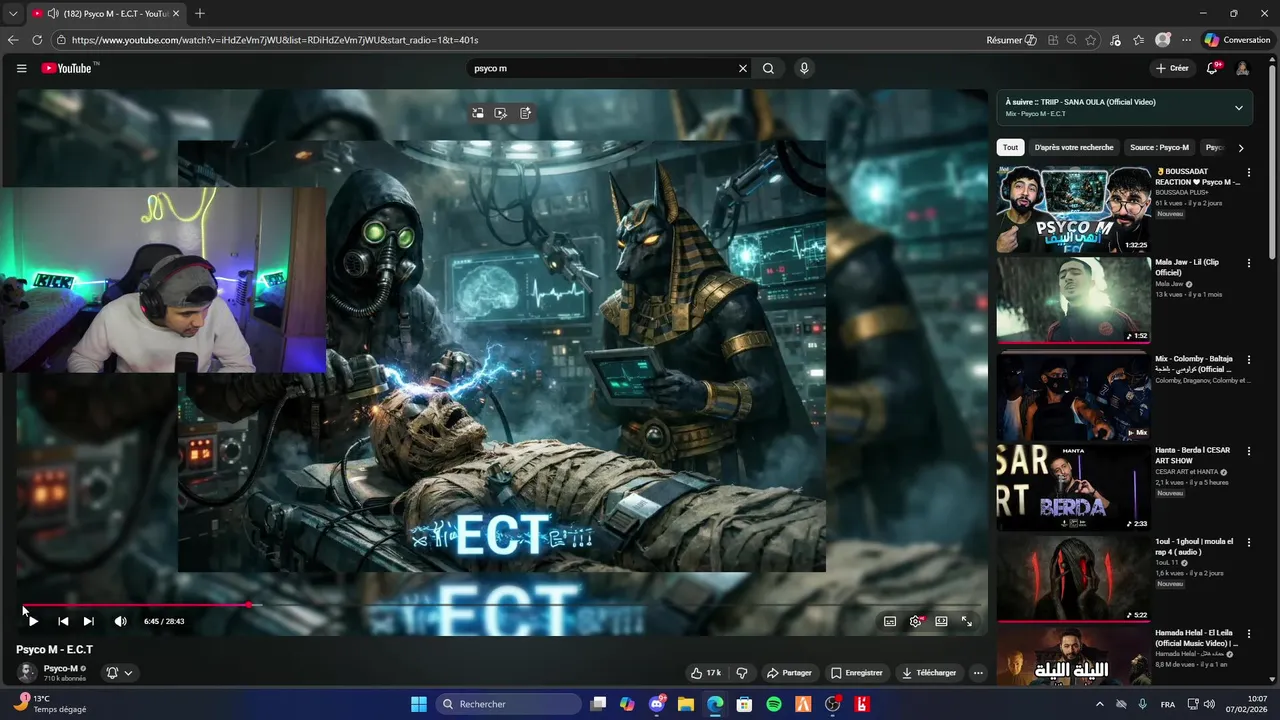Screen dimensions: 1280x720
Task: Open a new browser tab
Action: point(200,13)
